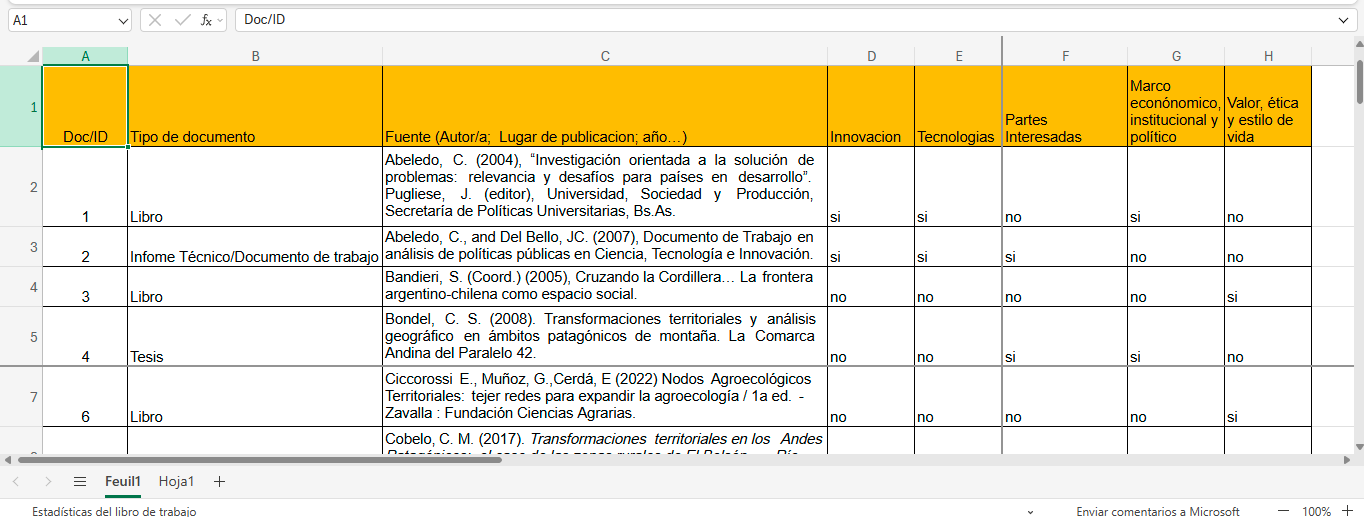
Task: Open the Insert Function fx button
Action: point(206,20)
